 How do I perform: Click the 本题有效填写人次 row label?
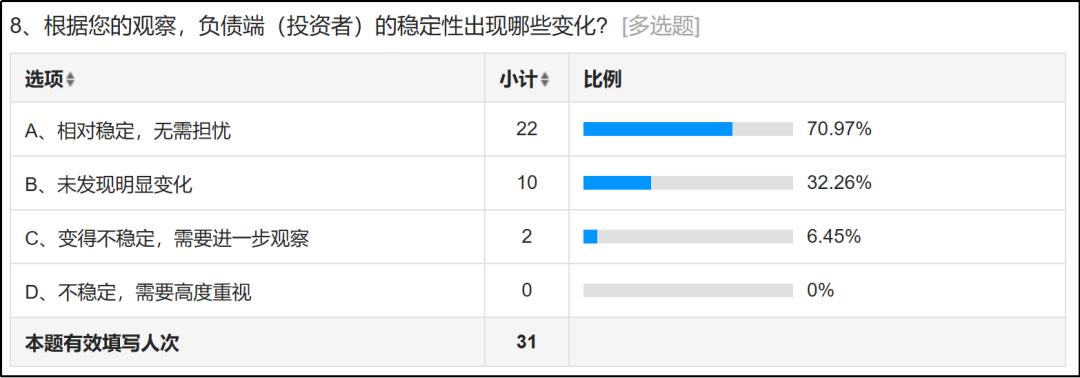(102, 342)
